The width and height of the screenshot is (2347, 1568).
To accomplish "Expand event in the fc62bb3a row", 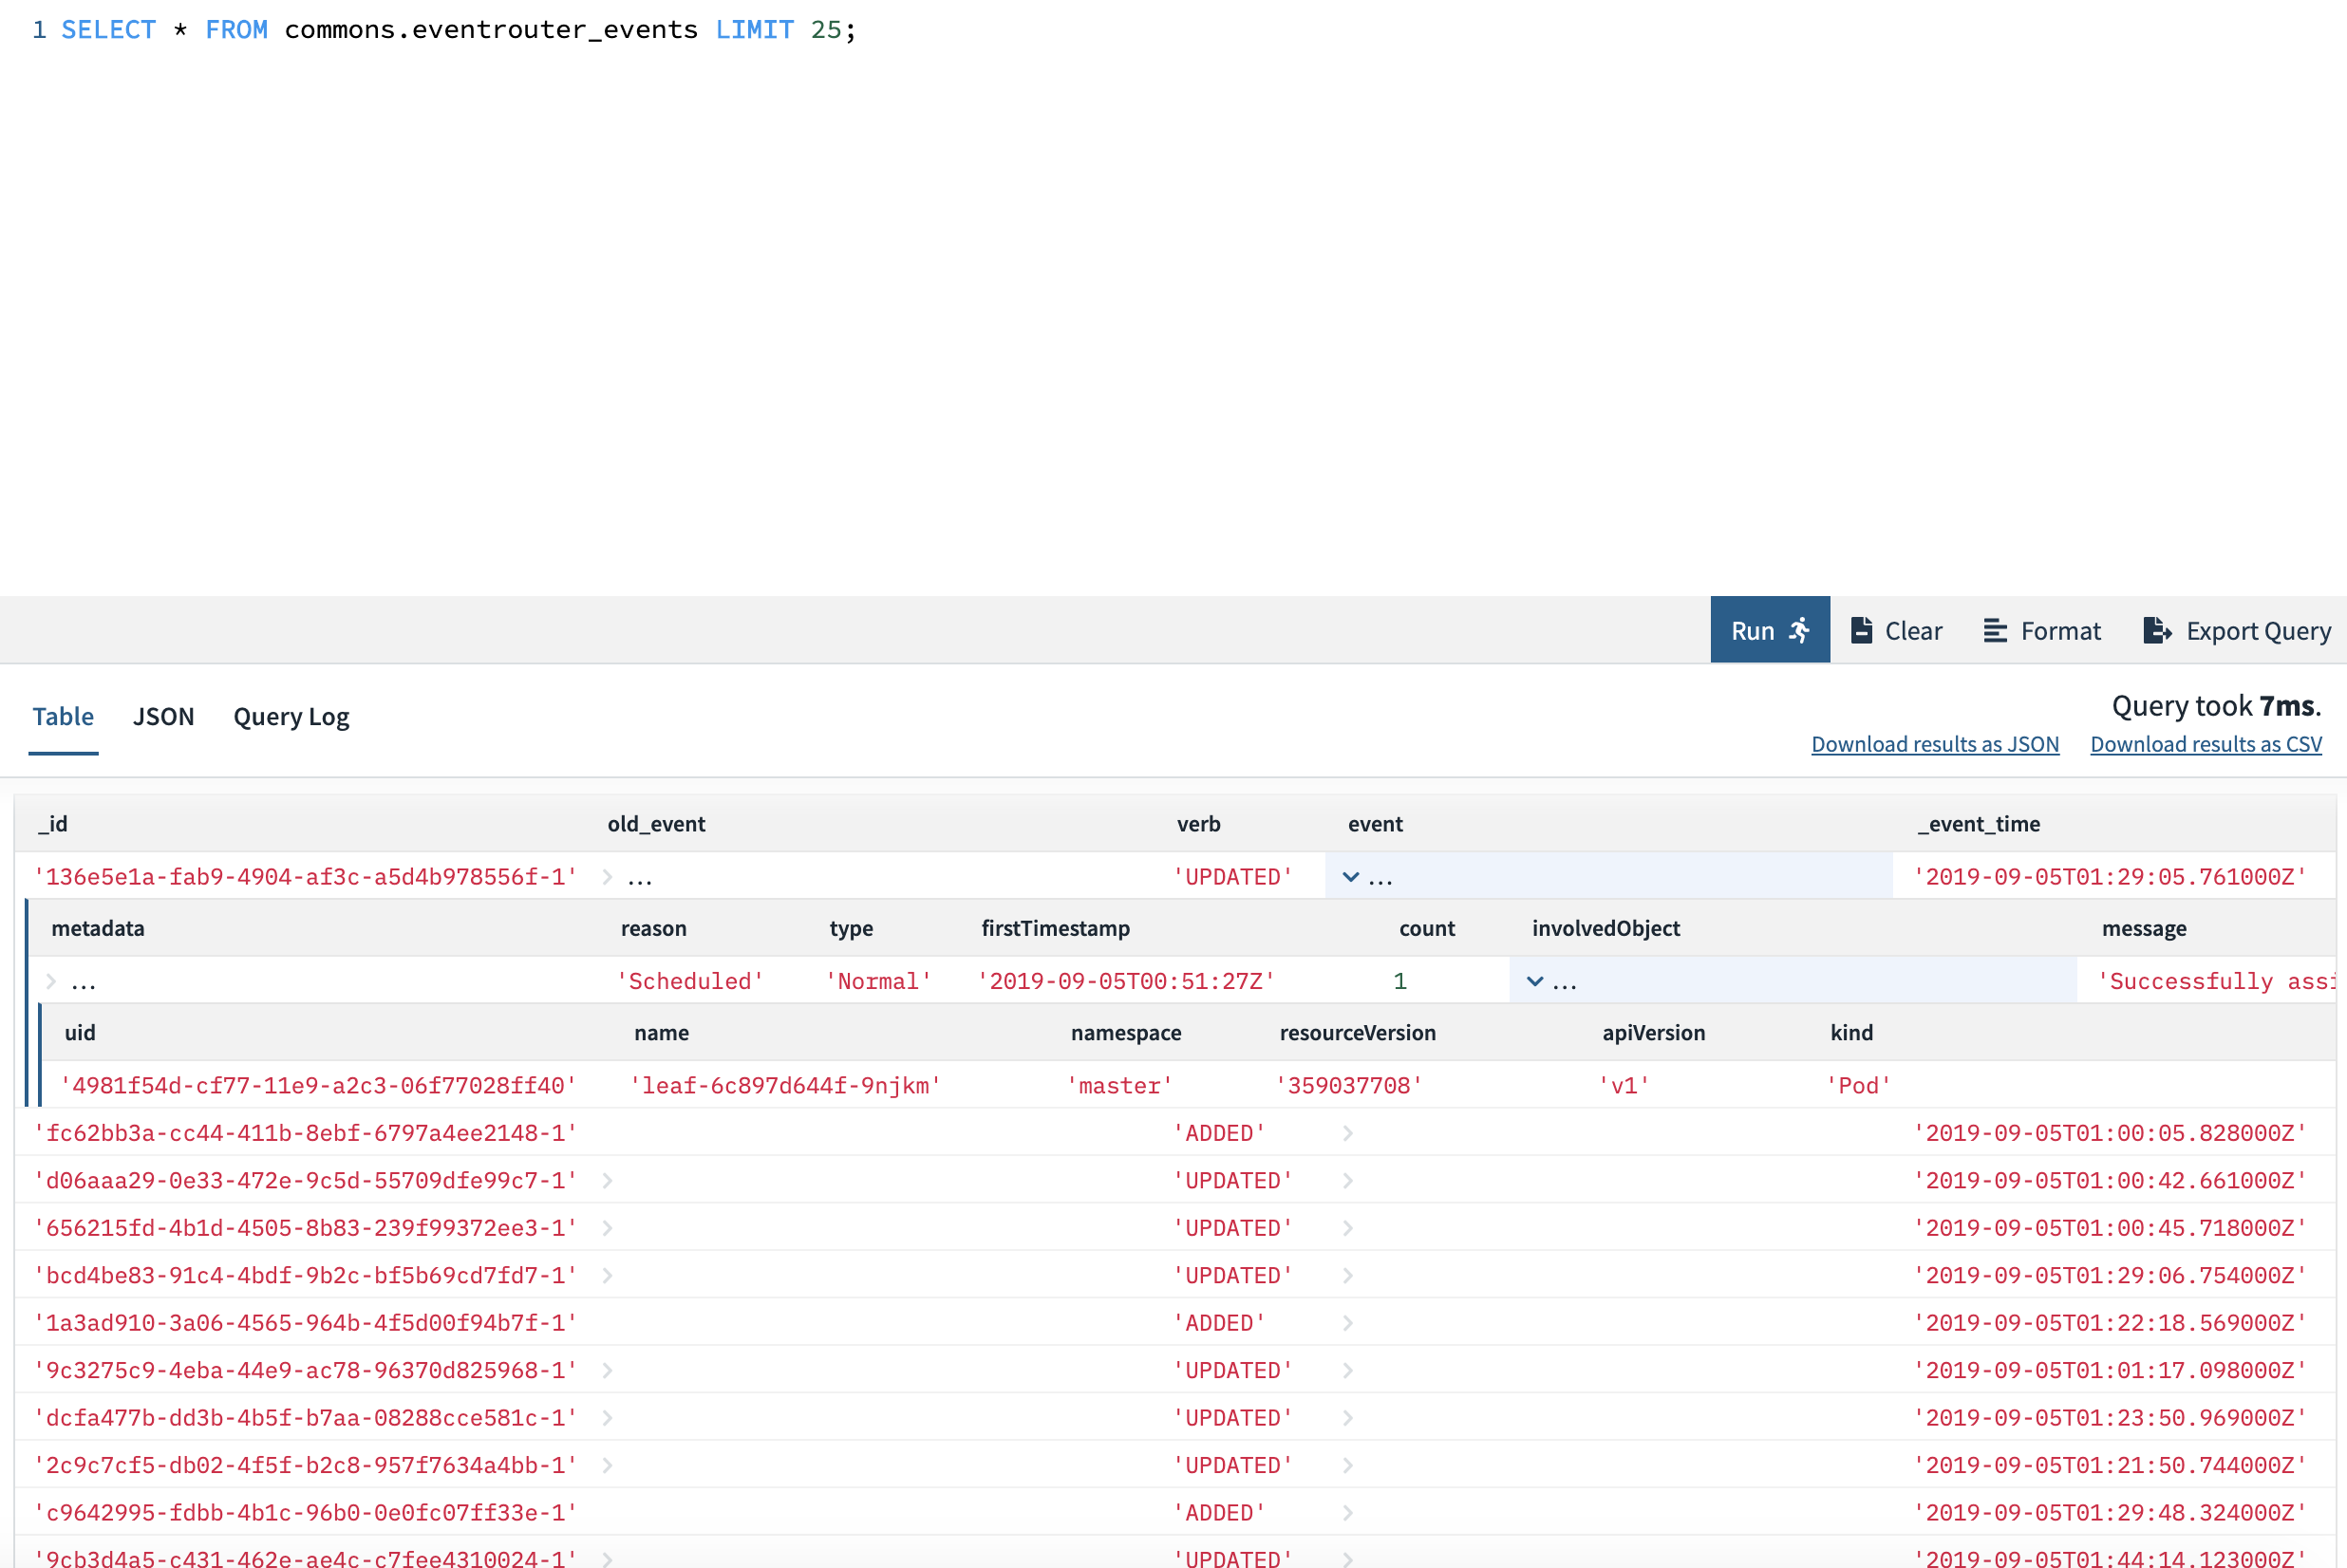I will (1348, 1133).
